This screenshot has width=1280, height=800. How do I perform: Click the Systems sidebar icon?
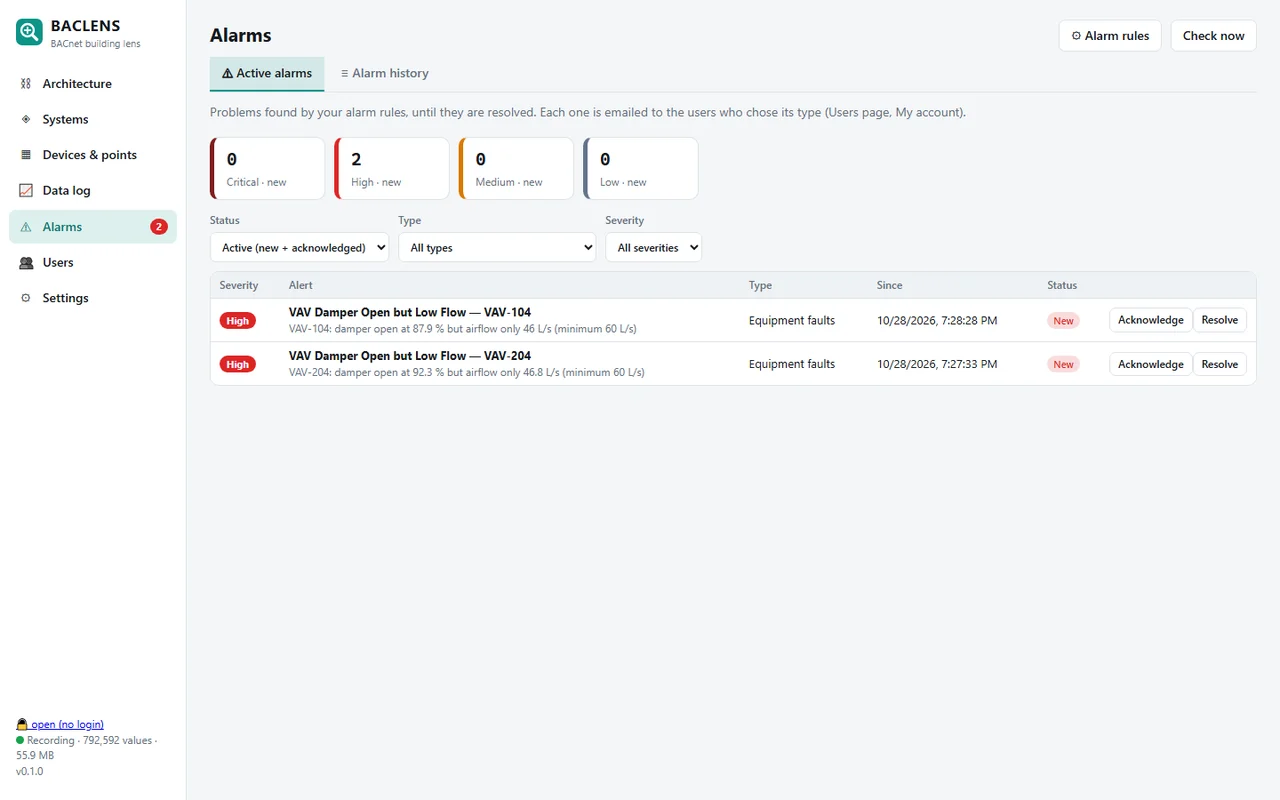(26, 119)
